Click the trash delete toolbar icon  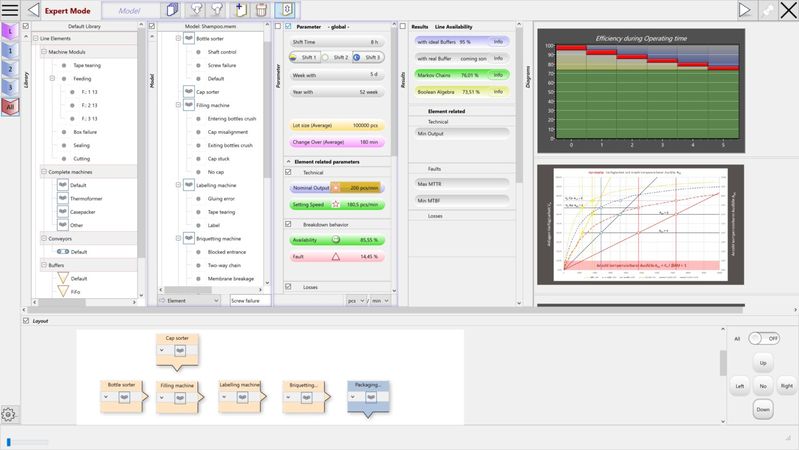tap(260, 10)
